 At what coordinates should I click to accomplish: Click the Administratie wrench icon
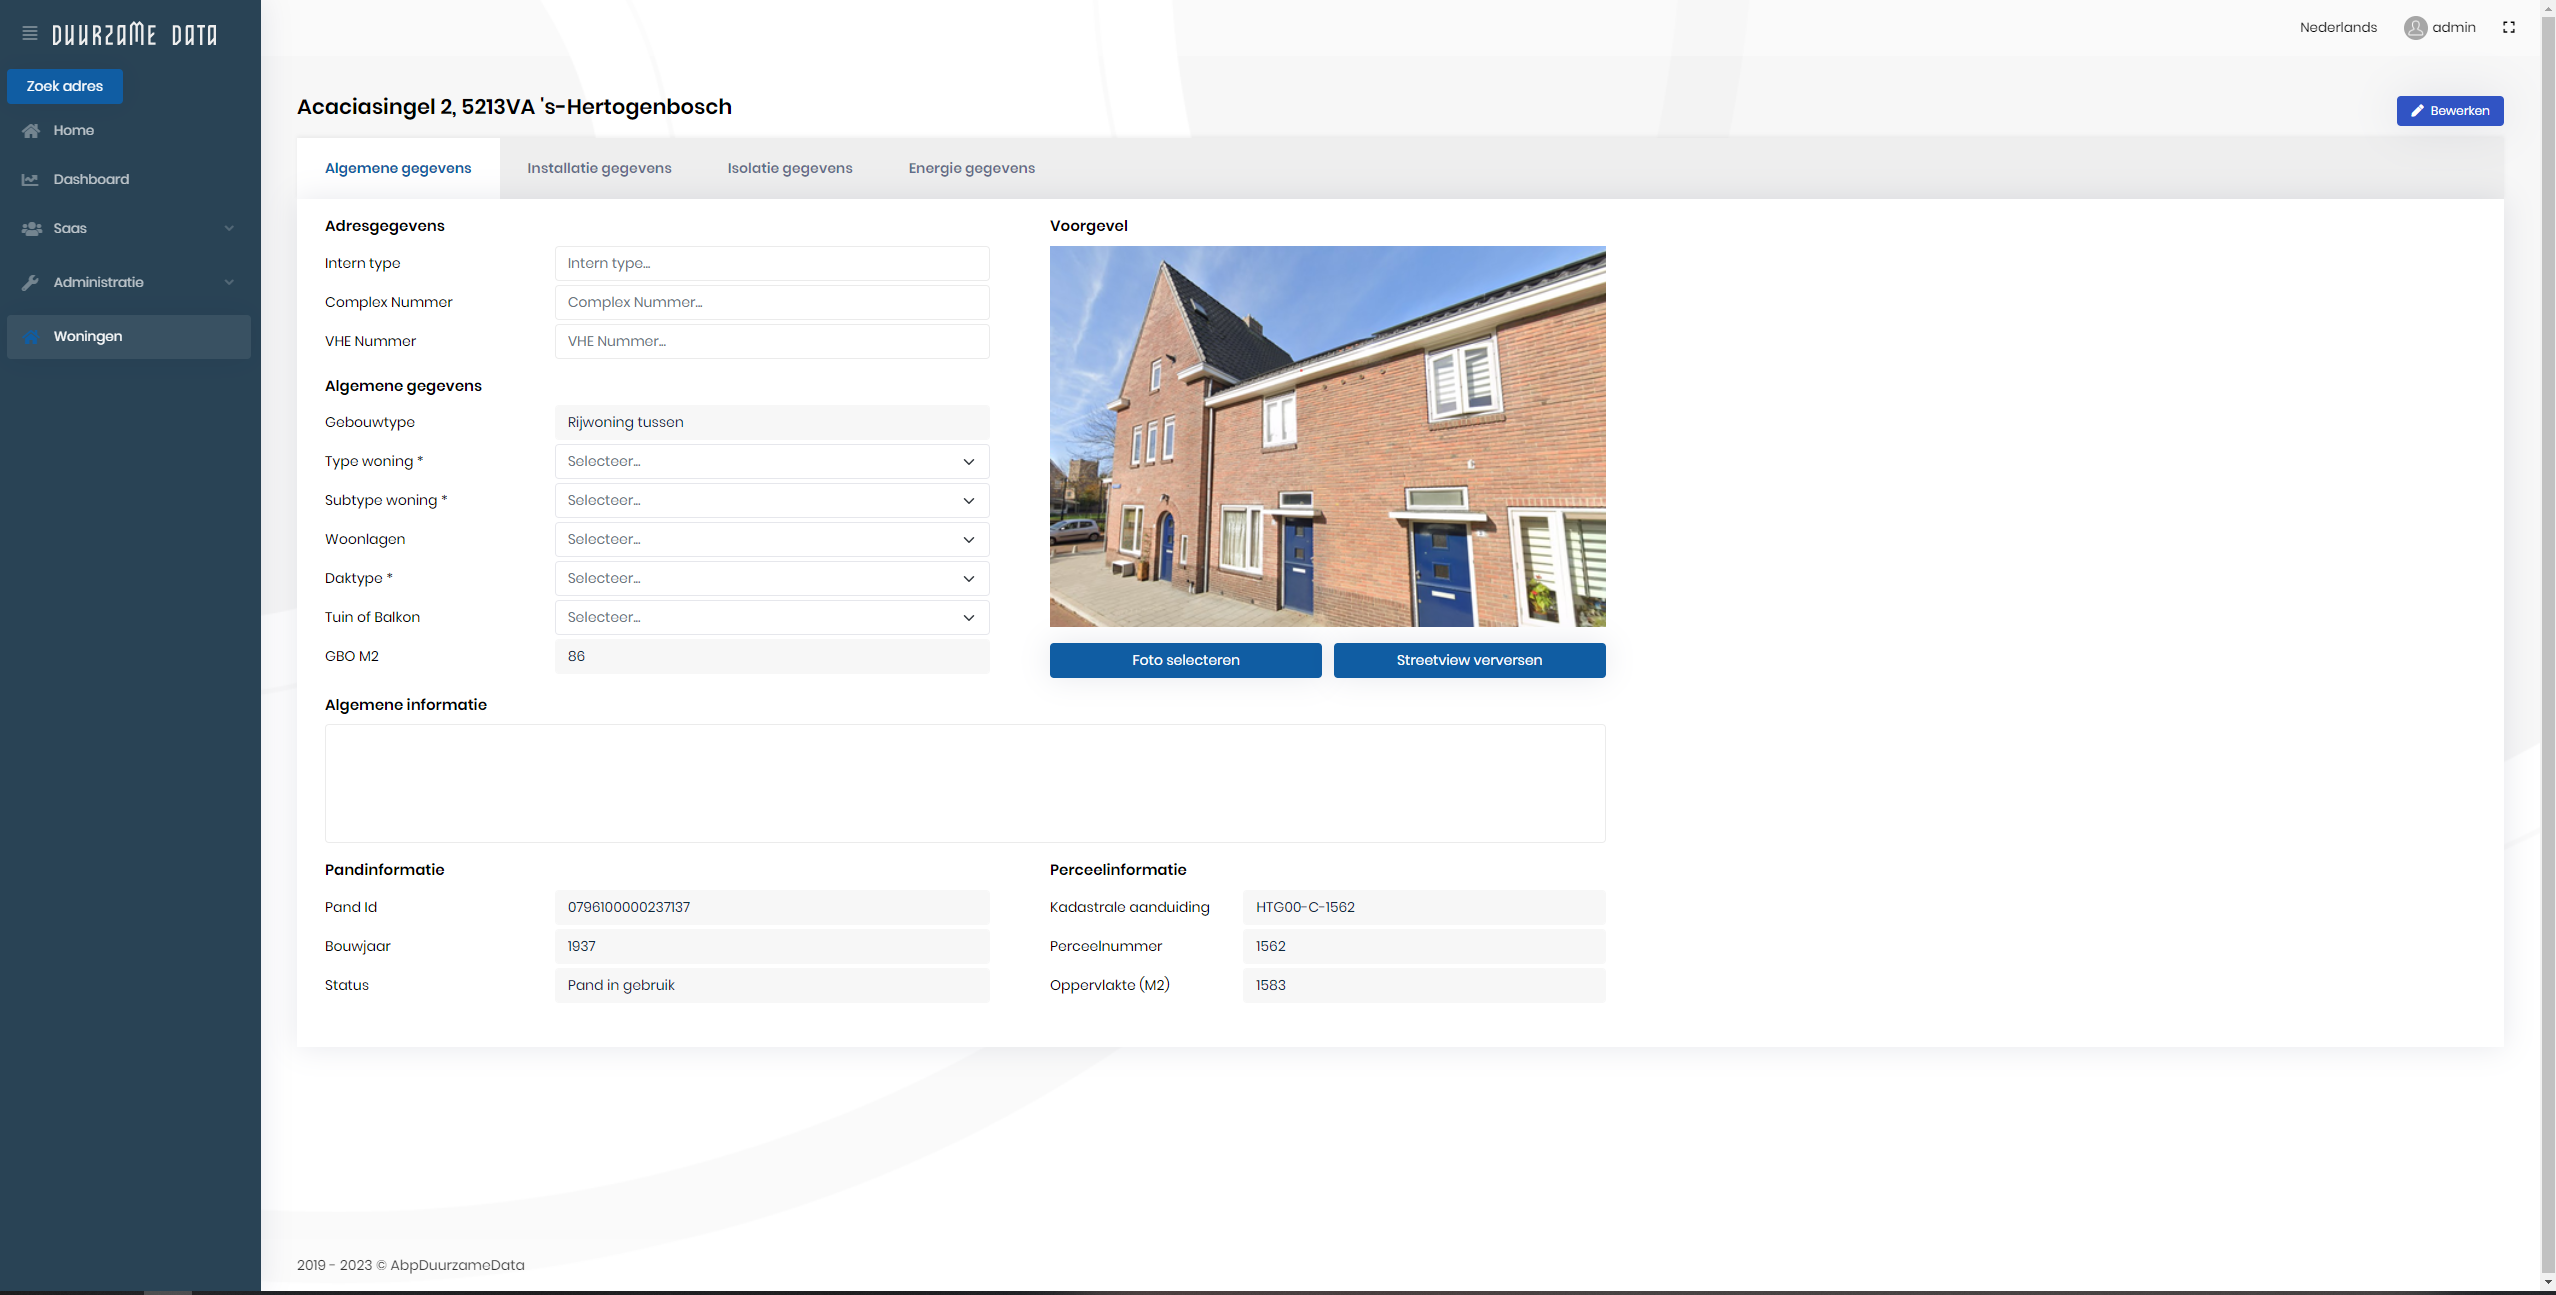tap(31, 283)
